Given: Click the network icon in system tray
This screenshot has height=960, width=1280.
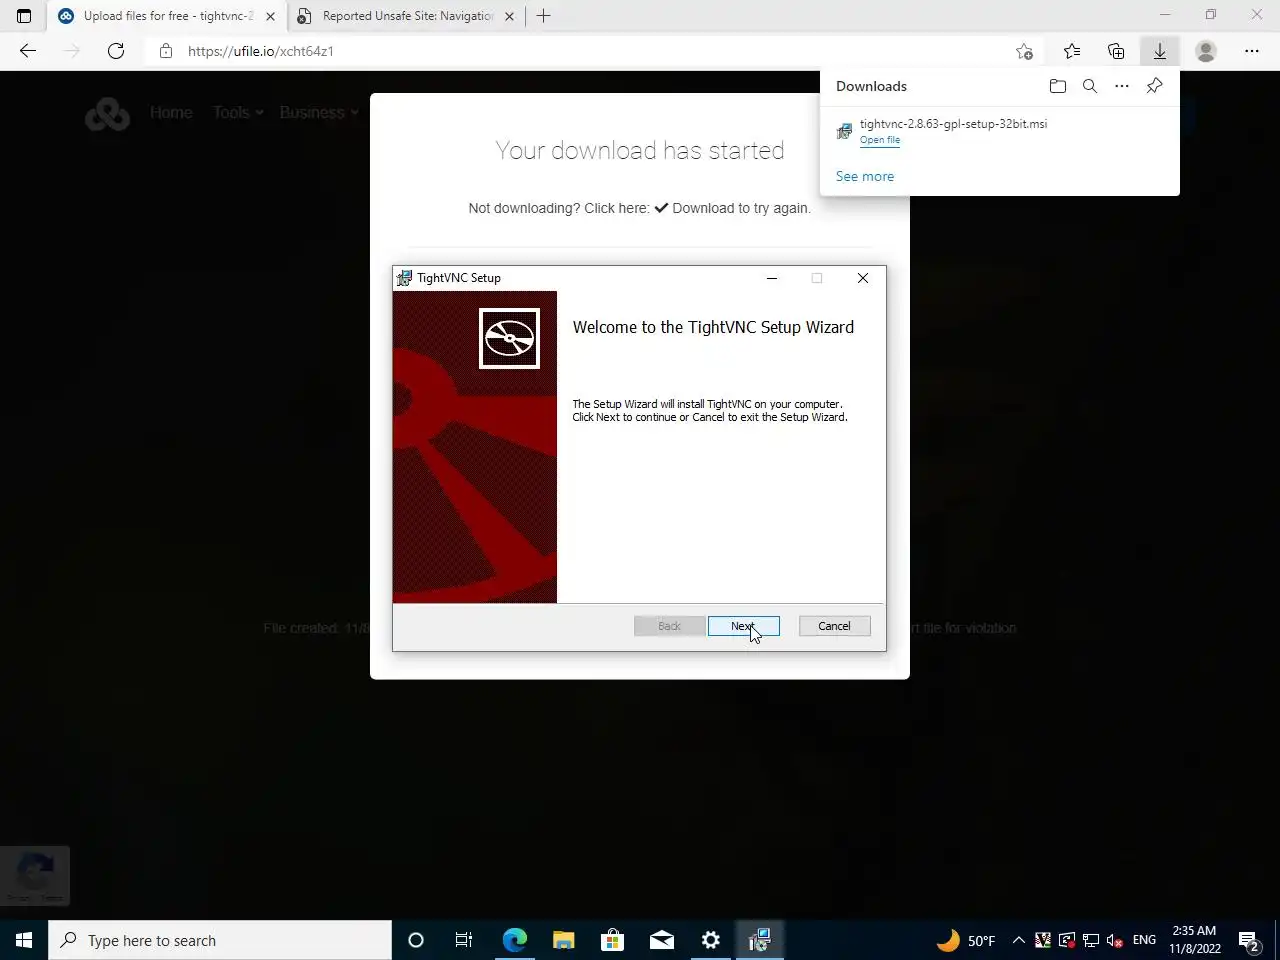Looking at the screenshot, I should [1091, 940].
